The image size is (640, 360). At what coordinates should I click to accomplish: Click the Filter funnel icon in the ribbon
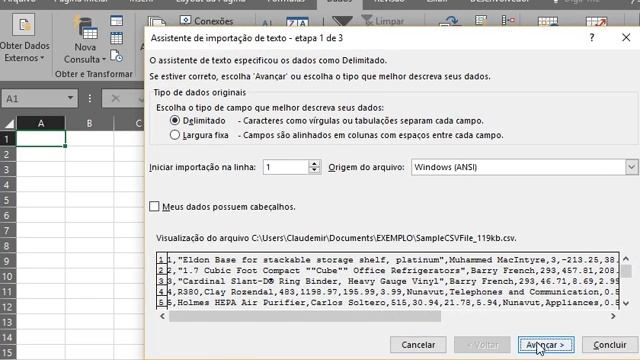point(342,21)
